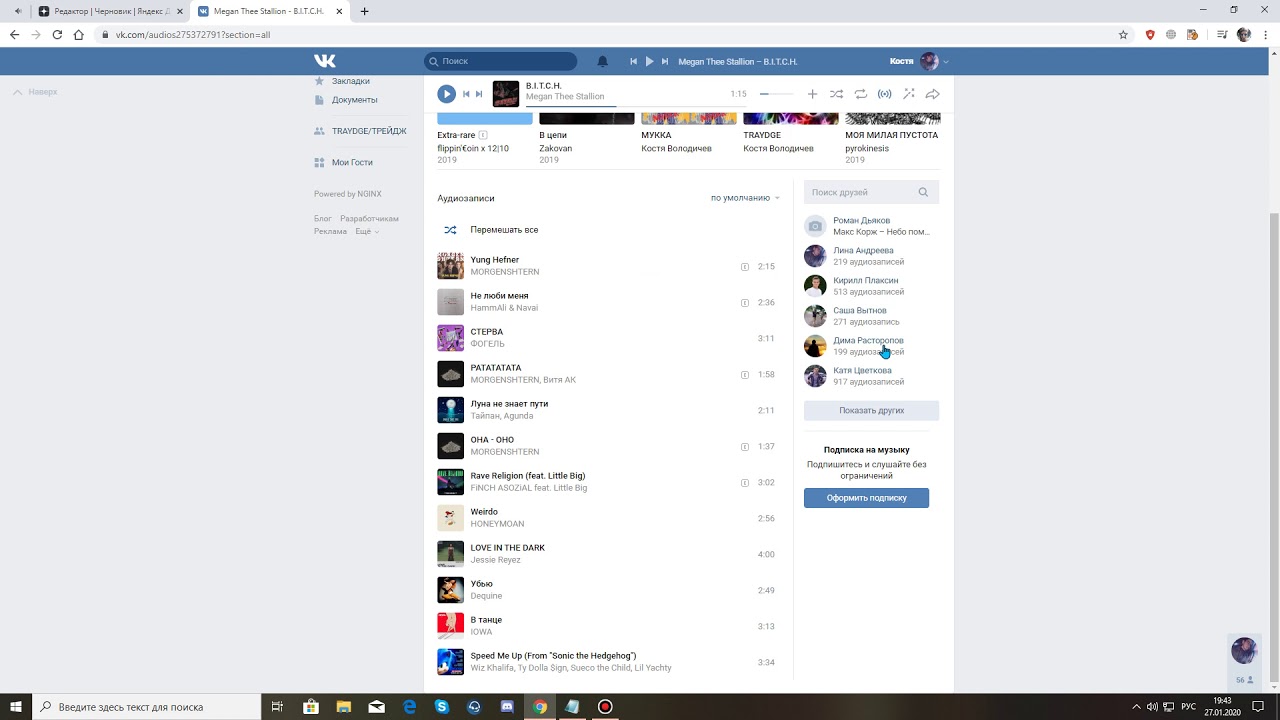Toggle shuffle in the audio player
Screen dimensions: 1280x720
(836, 94)
